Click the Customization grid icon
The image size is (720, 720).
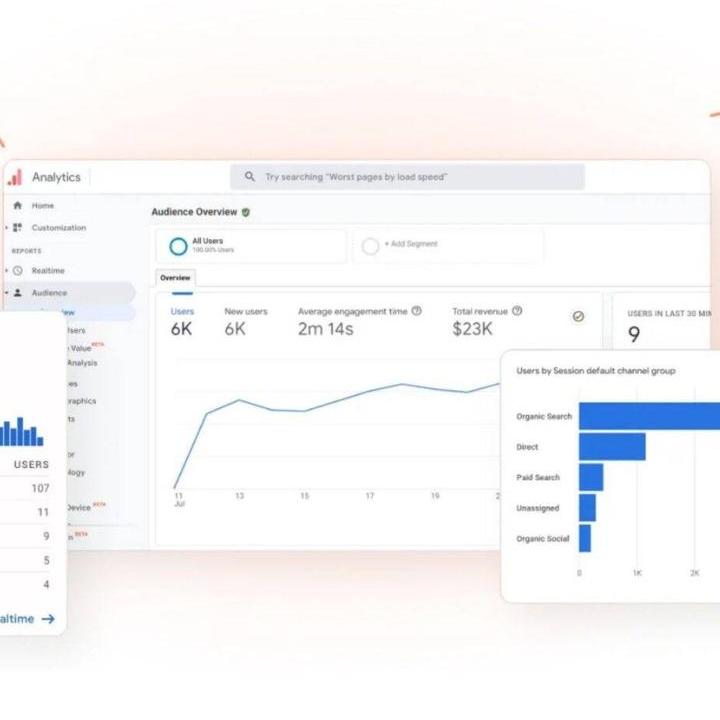[17, 228]
